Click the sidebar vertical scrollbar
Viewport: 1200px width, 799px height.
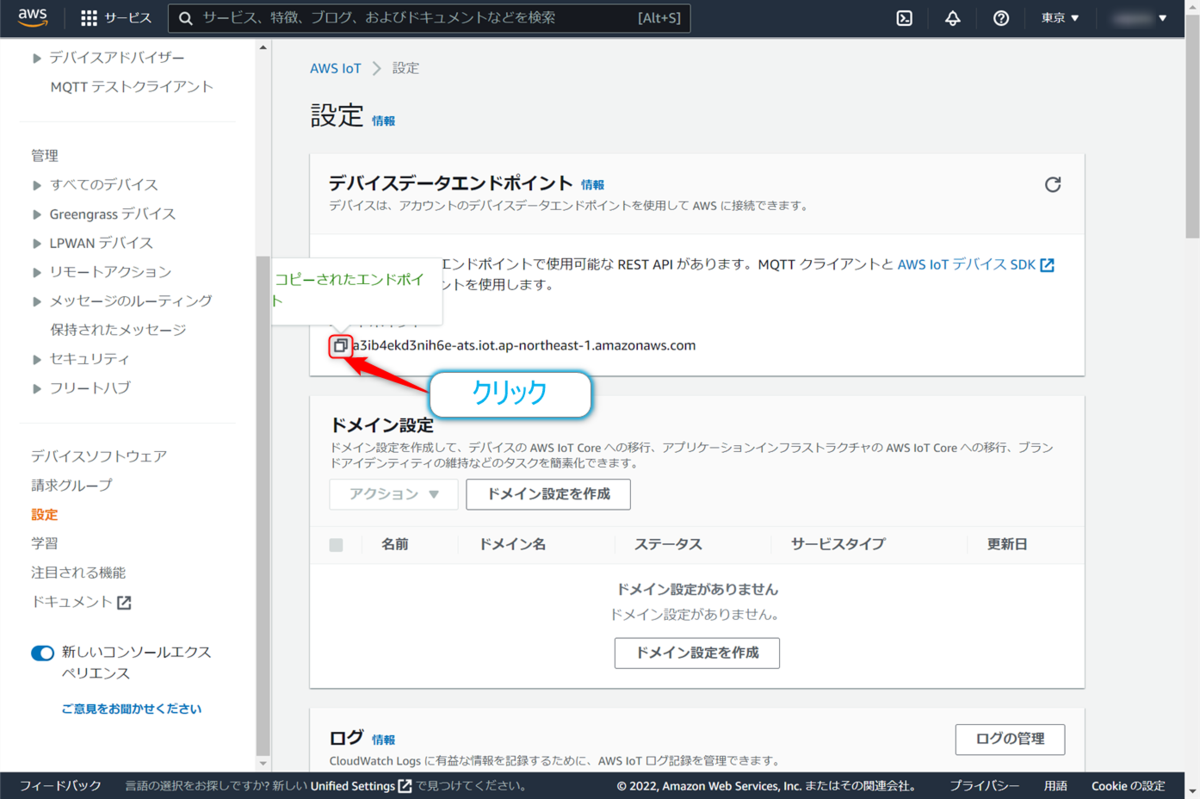(x=264, y=505)
